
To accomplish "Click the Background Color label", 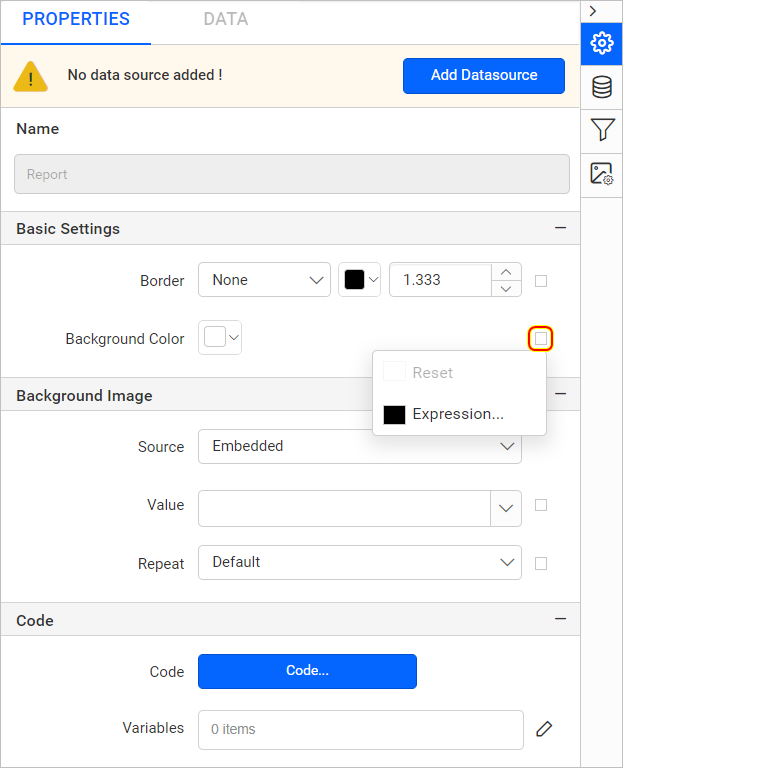I will point(125,339).
